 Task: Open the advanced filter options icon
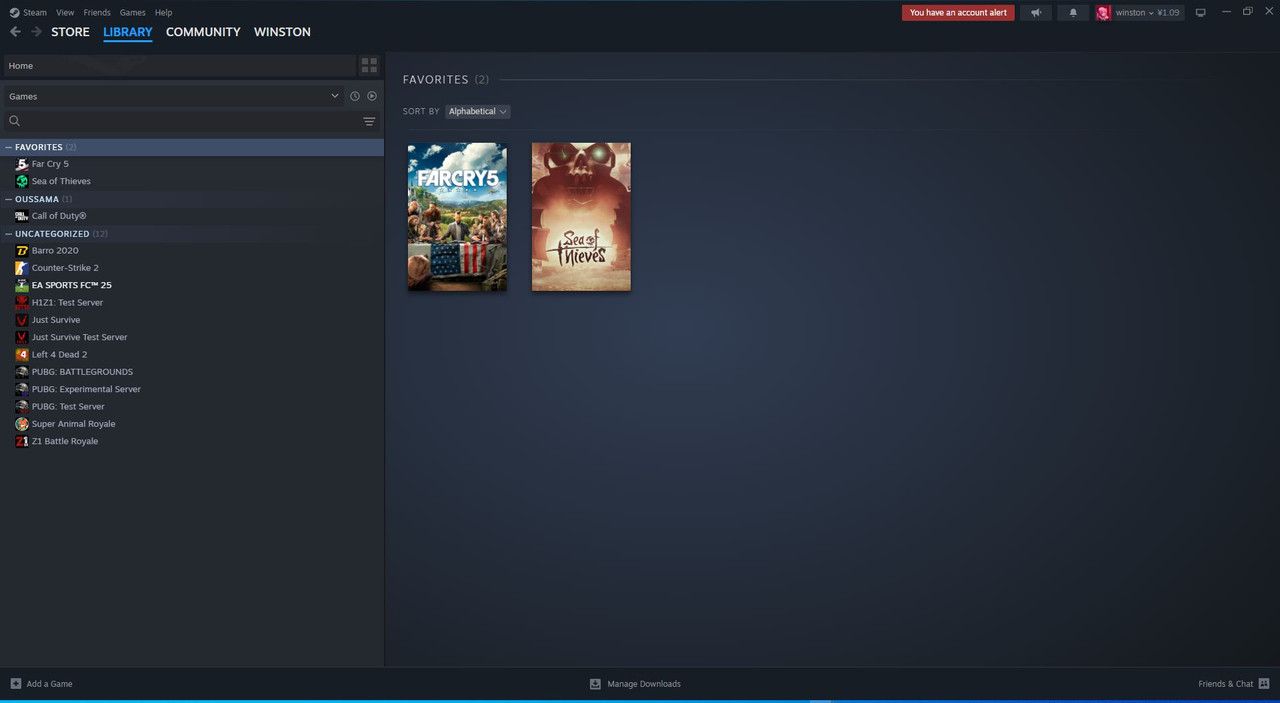click(369, 121)
